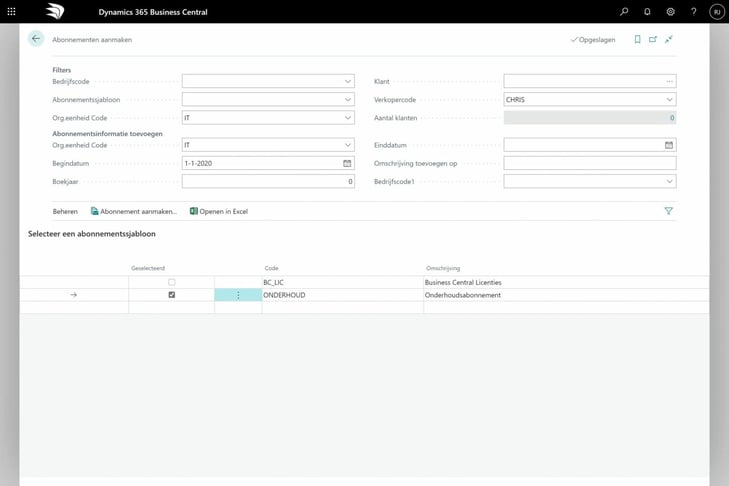Select Onderhoudsabonnement description cell

(566, 295)
